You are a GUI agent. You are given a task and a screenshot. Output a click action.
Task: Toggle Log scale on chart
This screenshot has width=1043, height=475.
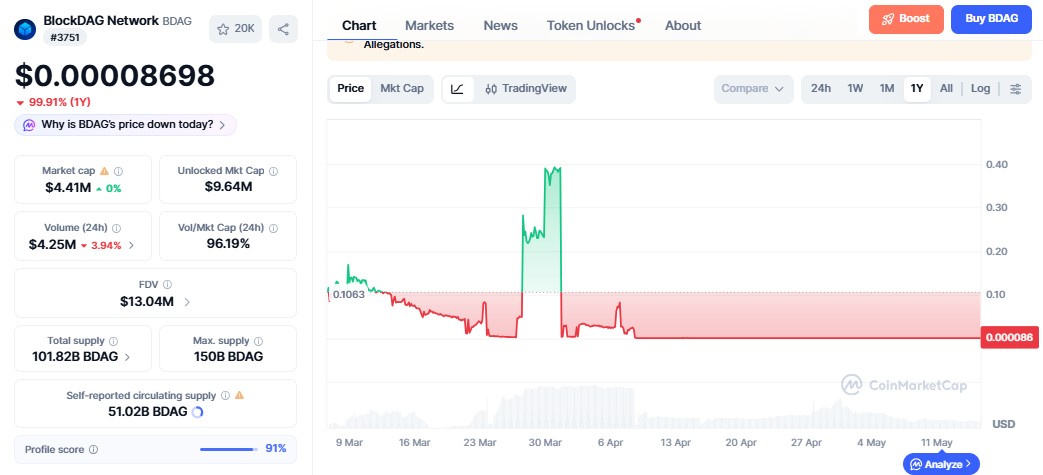click(980, 89)
